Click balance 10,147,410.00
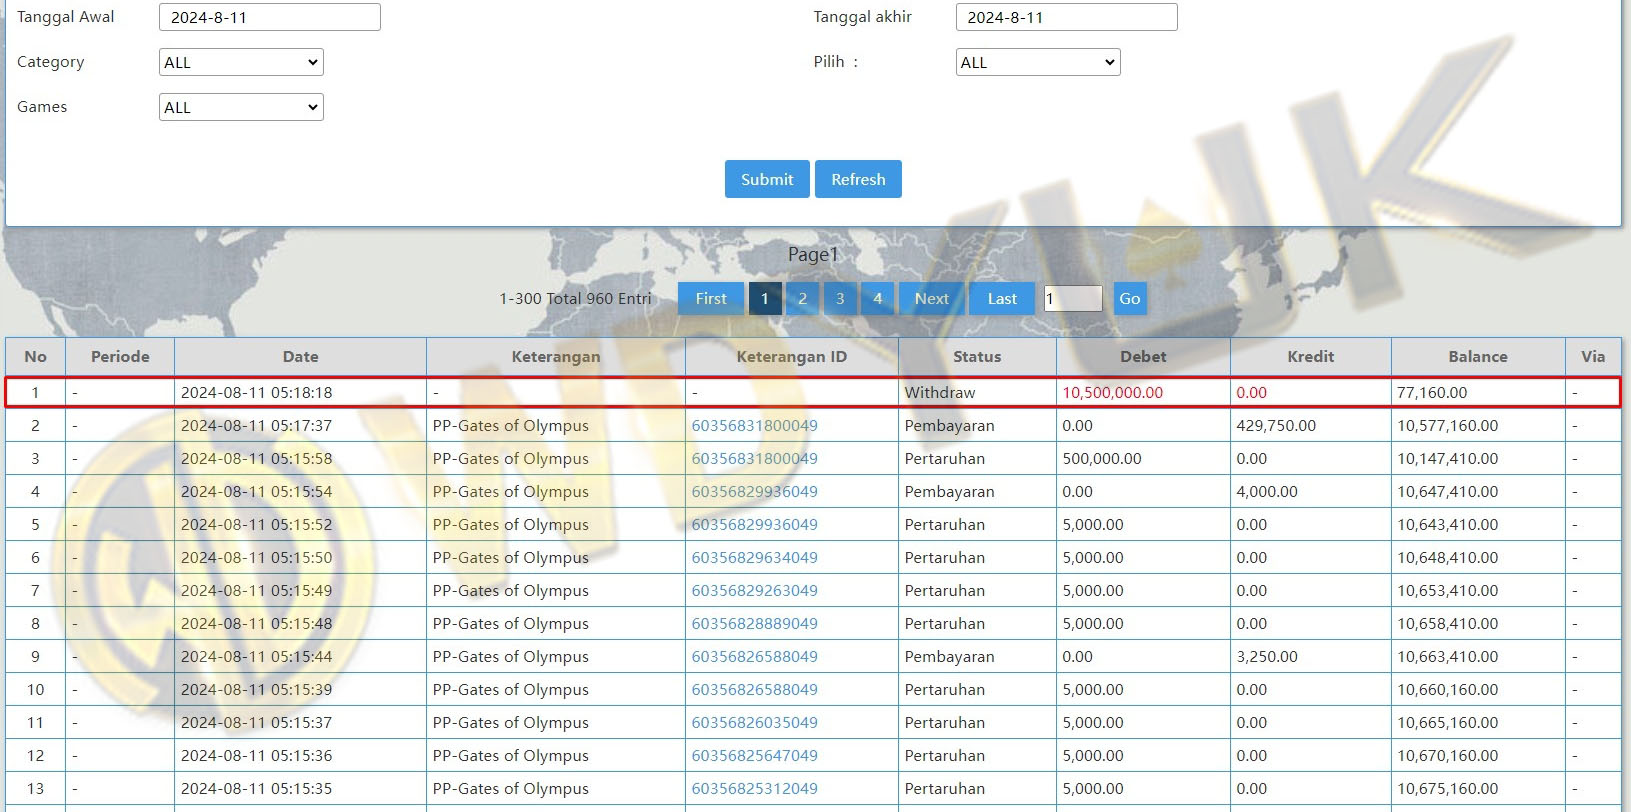This screenshot has width=1631, height=812. tap(1447, 458)
